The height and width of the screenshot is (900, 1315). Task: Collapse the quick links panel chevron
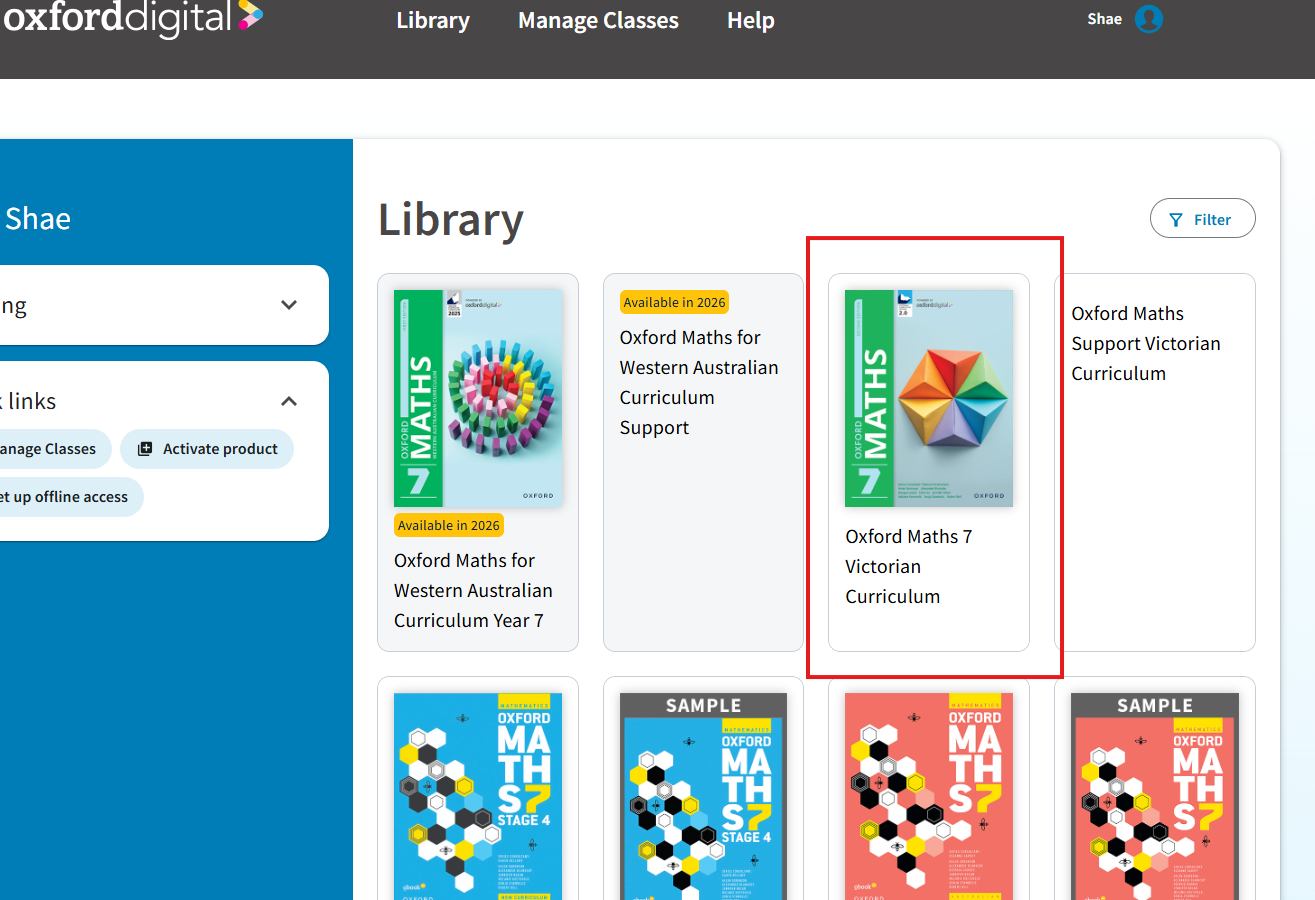pos(289,401)
